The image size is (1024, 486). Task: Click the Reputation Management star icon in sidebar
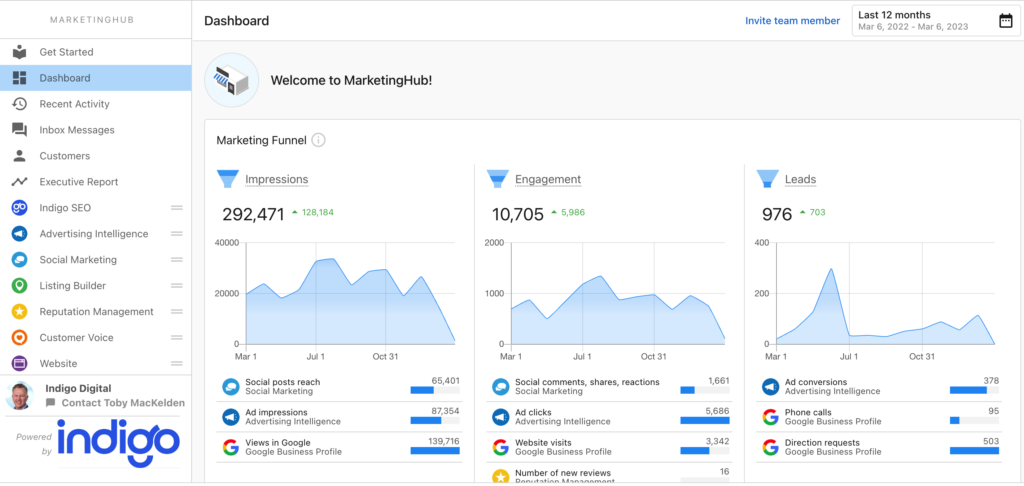pos(20,312)
